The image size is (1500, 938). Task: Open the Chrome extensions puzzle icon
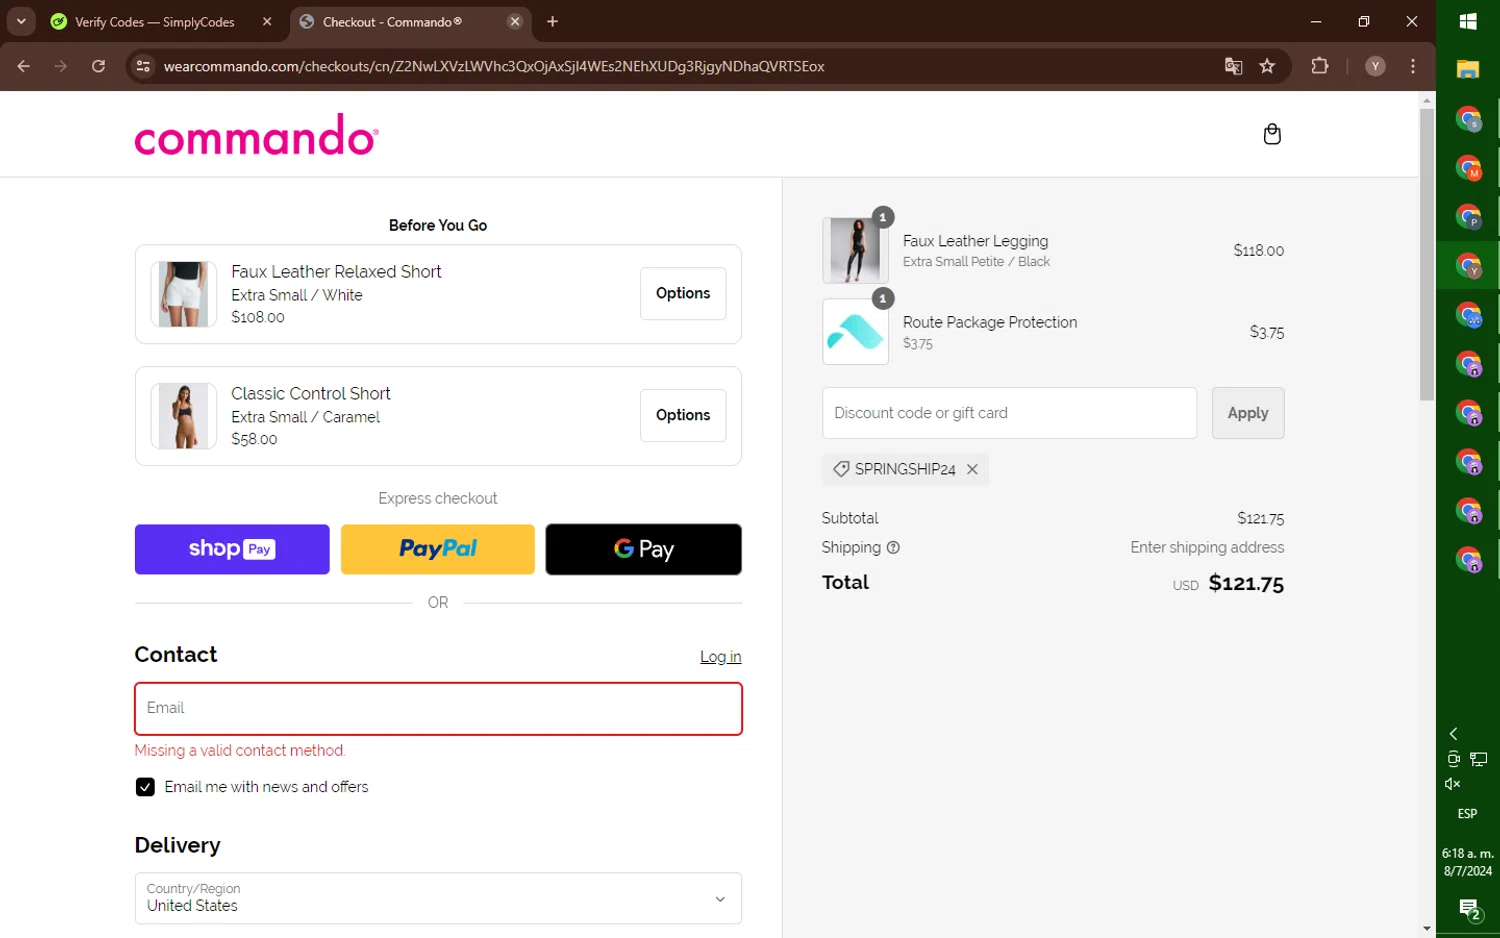click(1319, 66)
